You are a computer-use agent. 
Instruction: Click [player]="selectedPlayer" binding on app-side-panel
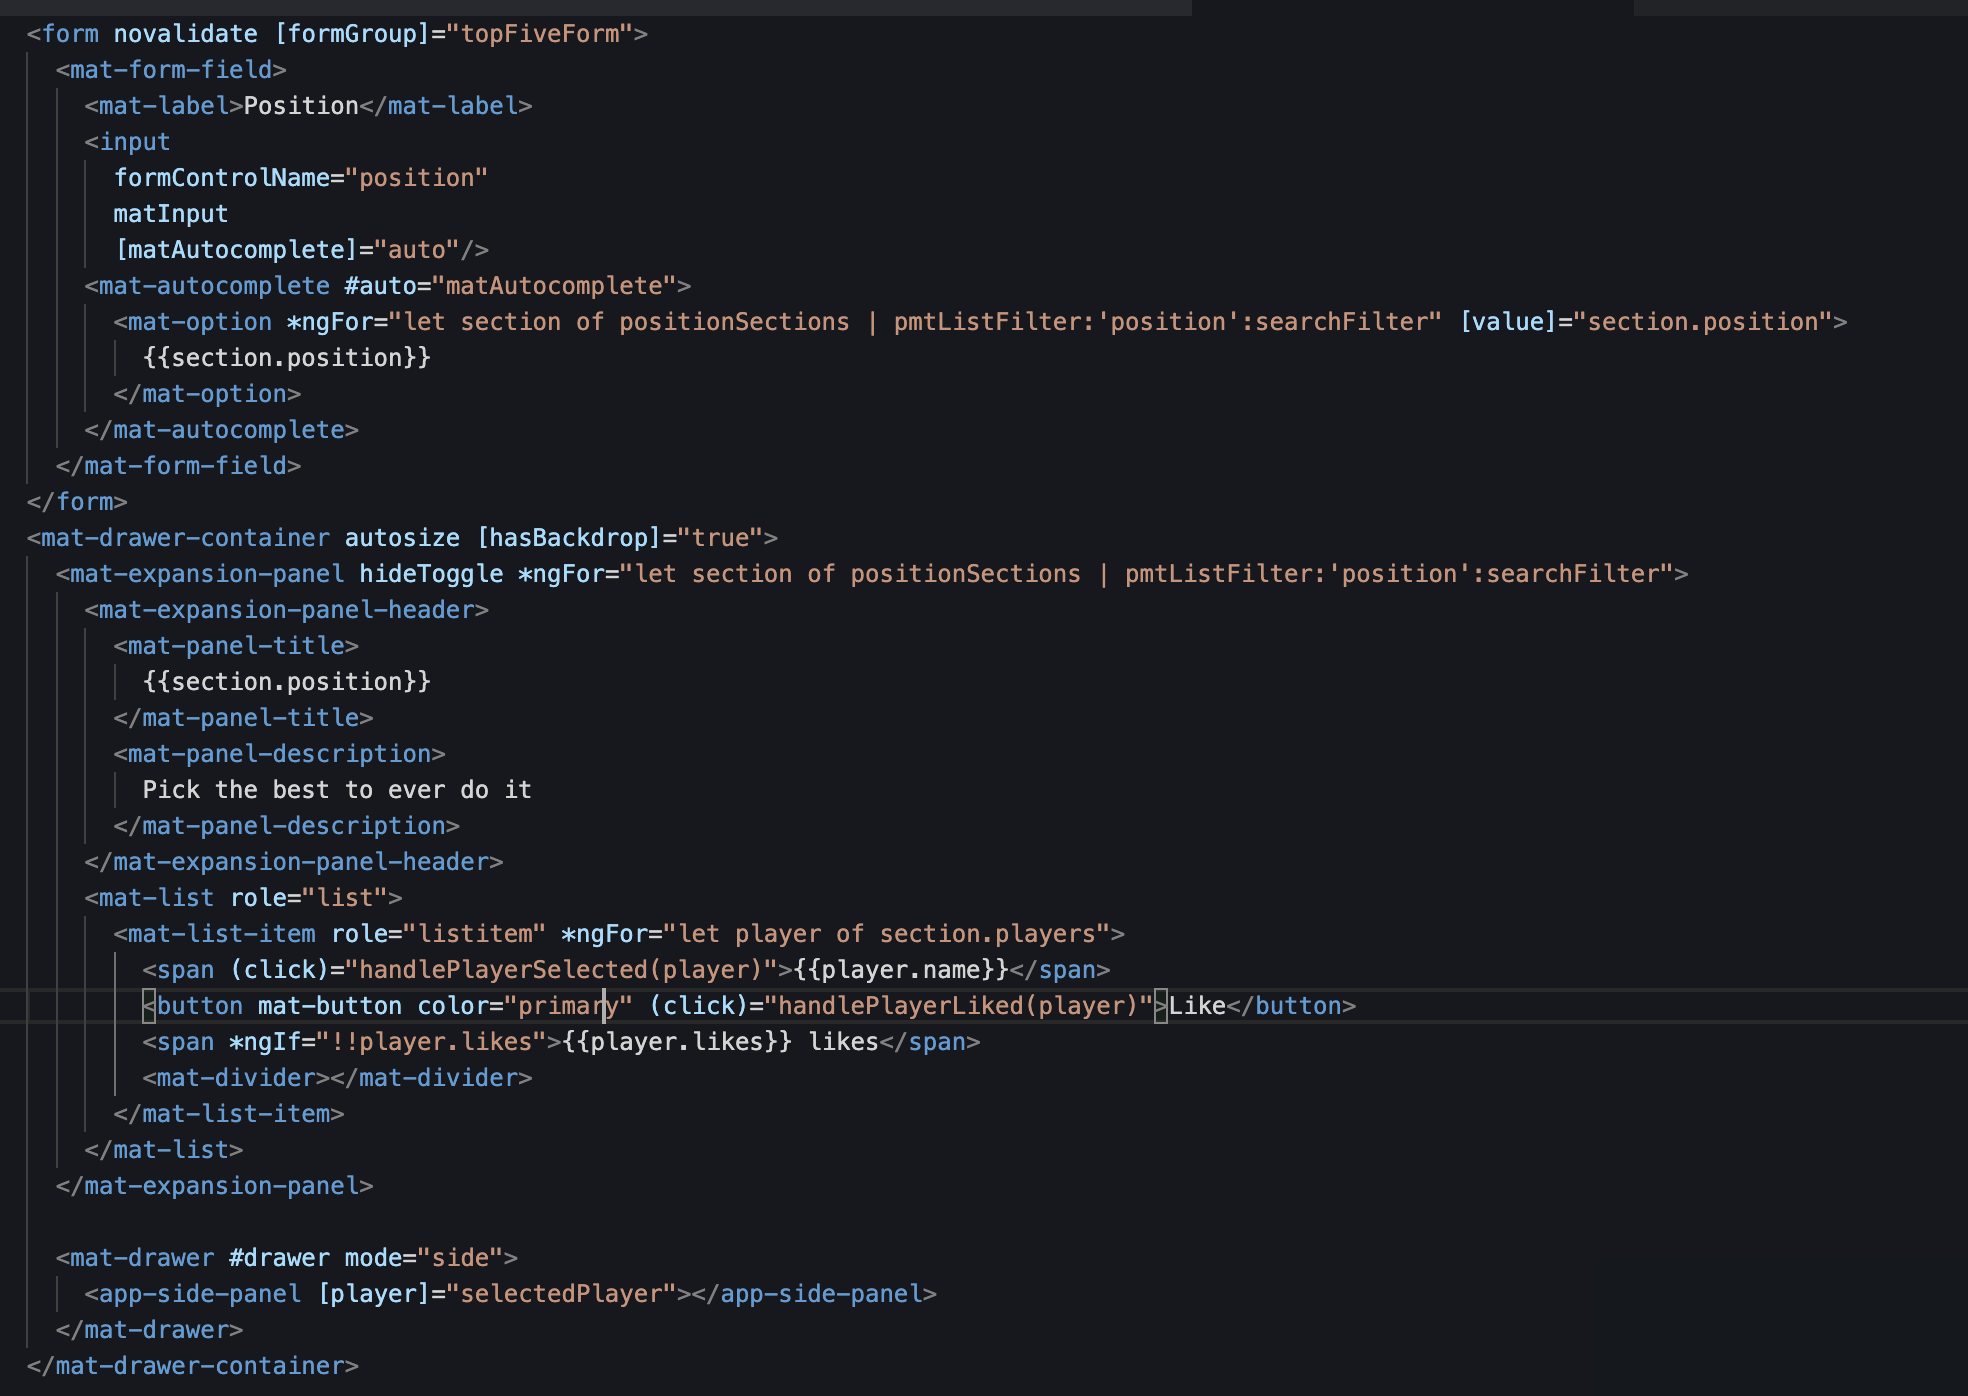click(497, 1294)
